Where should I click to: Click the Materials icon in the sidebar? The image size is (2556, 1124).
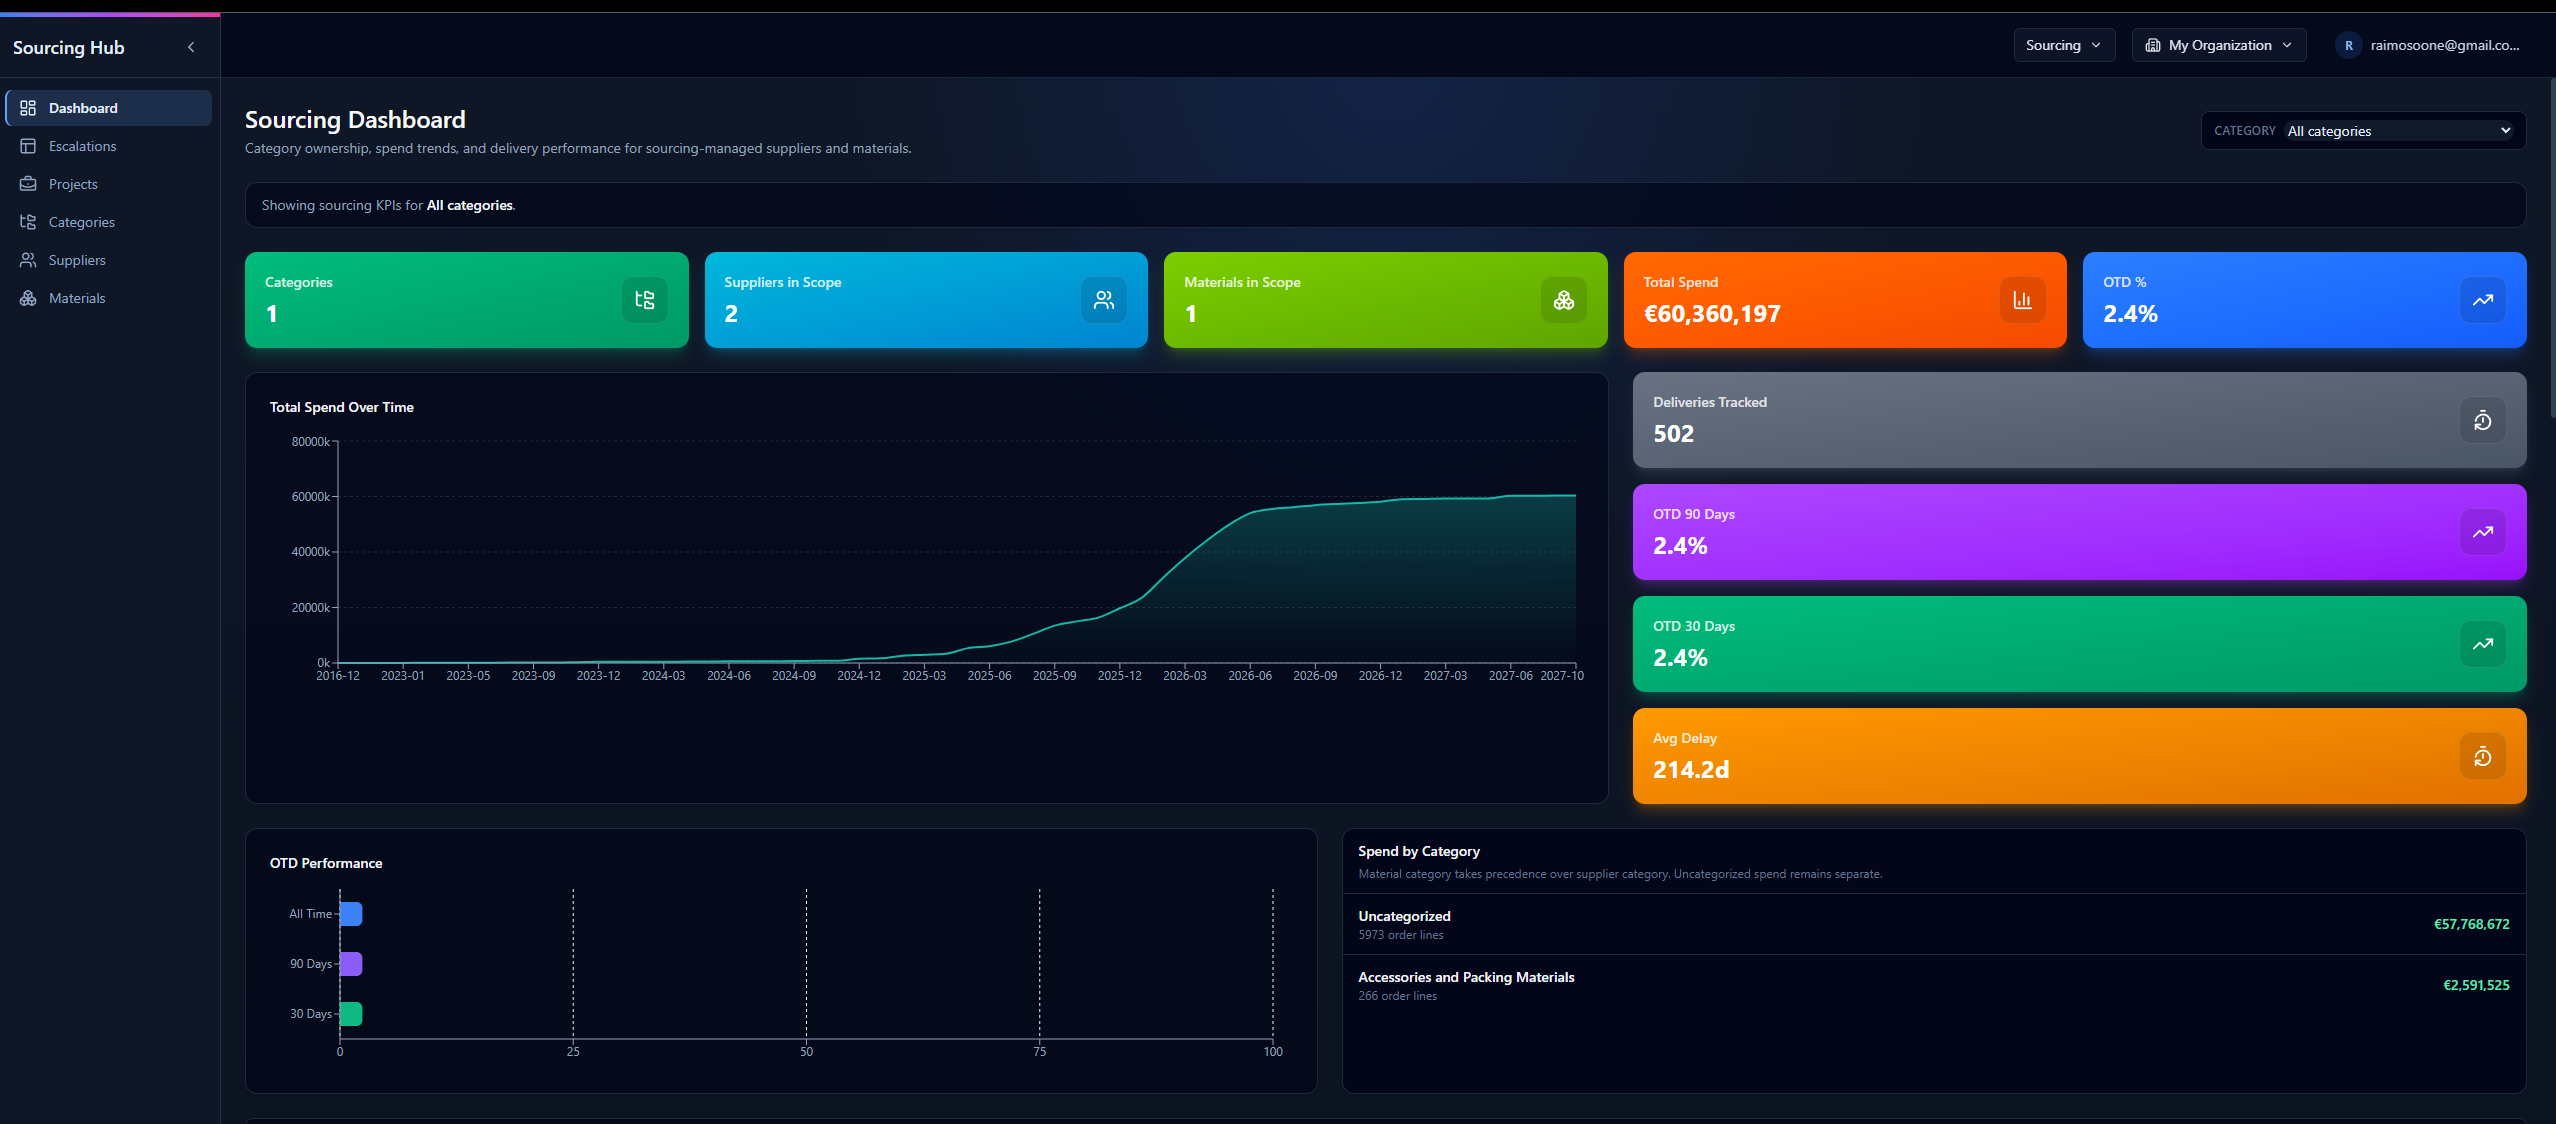[x=29, y=297]
